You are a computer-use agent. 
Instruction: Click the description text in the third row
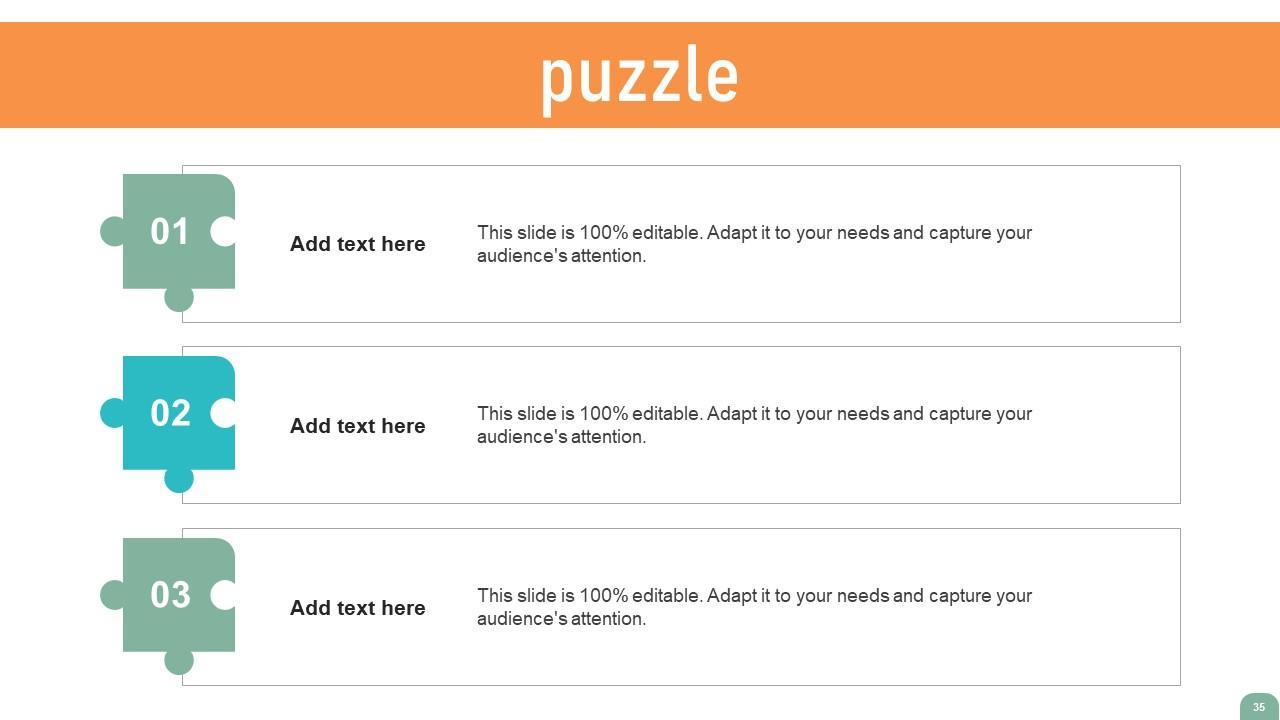point(754,607)
